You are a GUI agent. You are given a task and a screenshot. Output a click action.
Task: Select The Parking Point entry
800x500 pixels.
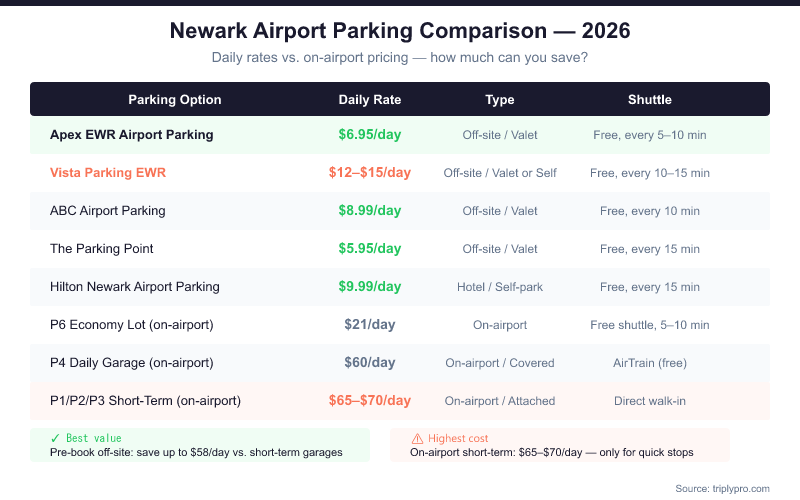102,249
